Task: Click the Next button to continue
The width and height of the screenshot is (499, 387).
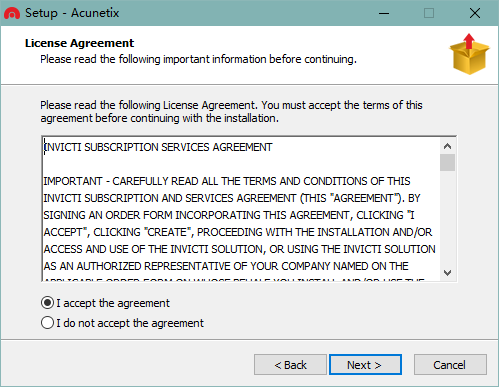Action: [365, 365]
